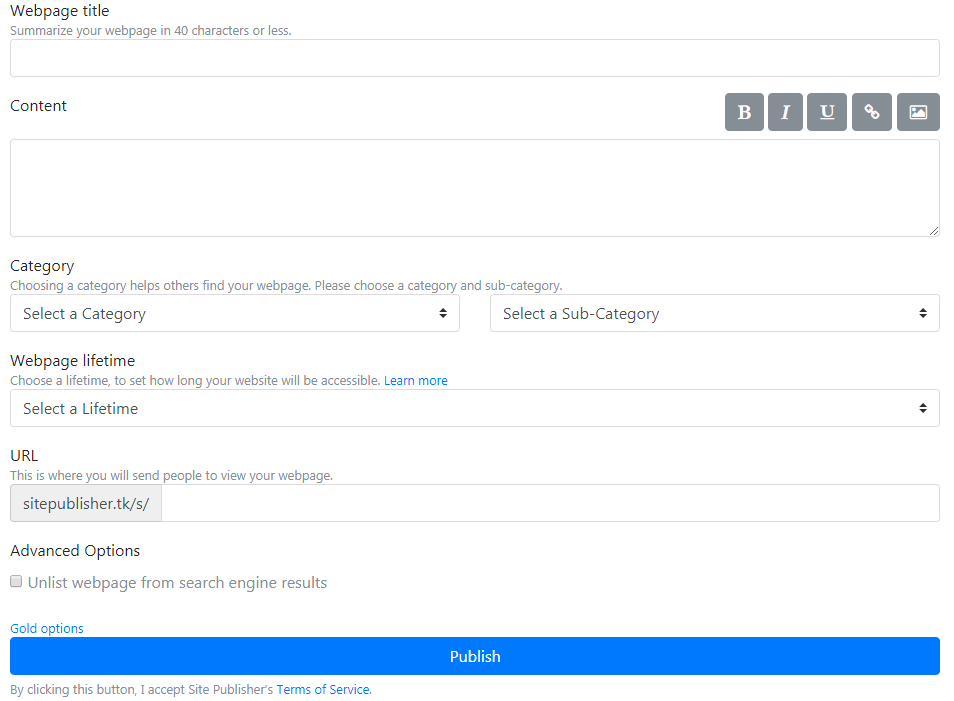Open the Terms of Service link
Image resolution: width=954 pixels, height=701 pixels.
(x=323, y=690)
